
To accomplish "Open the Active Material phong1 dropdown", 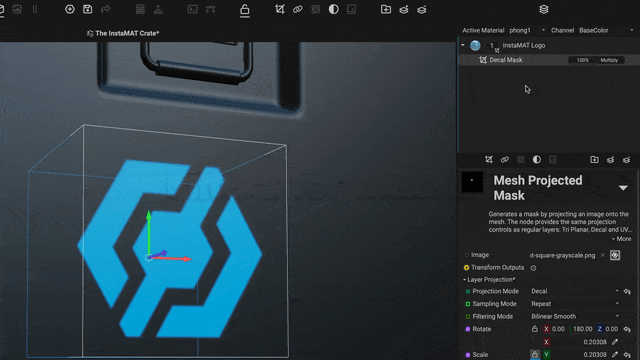I will (527, 30).
